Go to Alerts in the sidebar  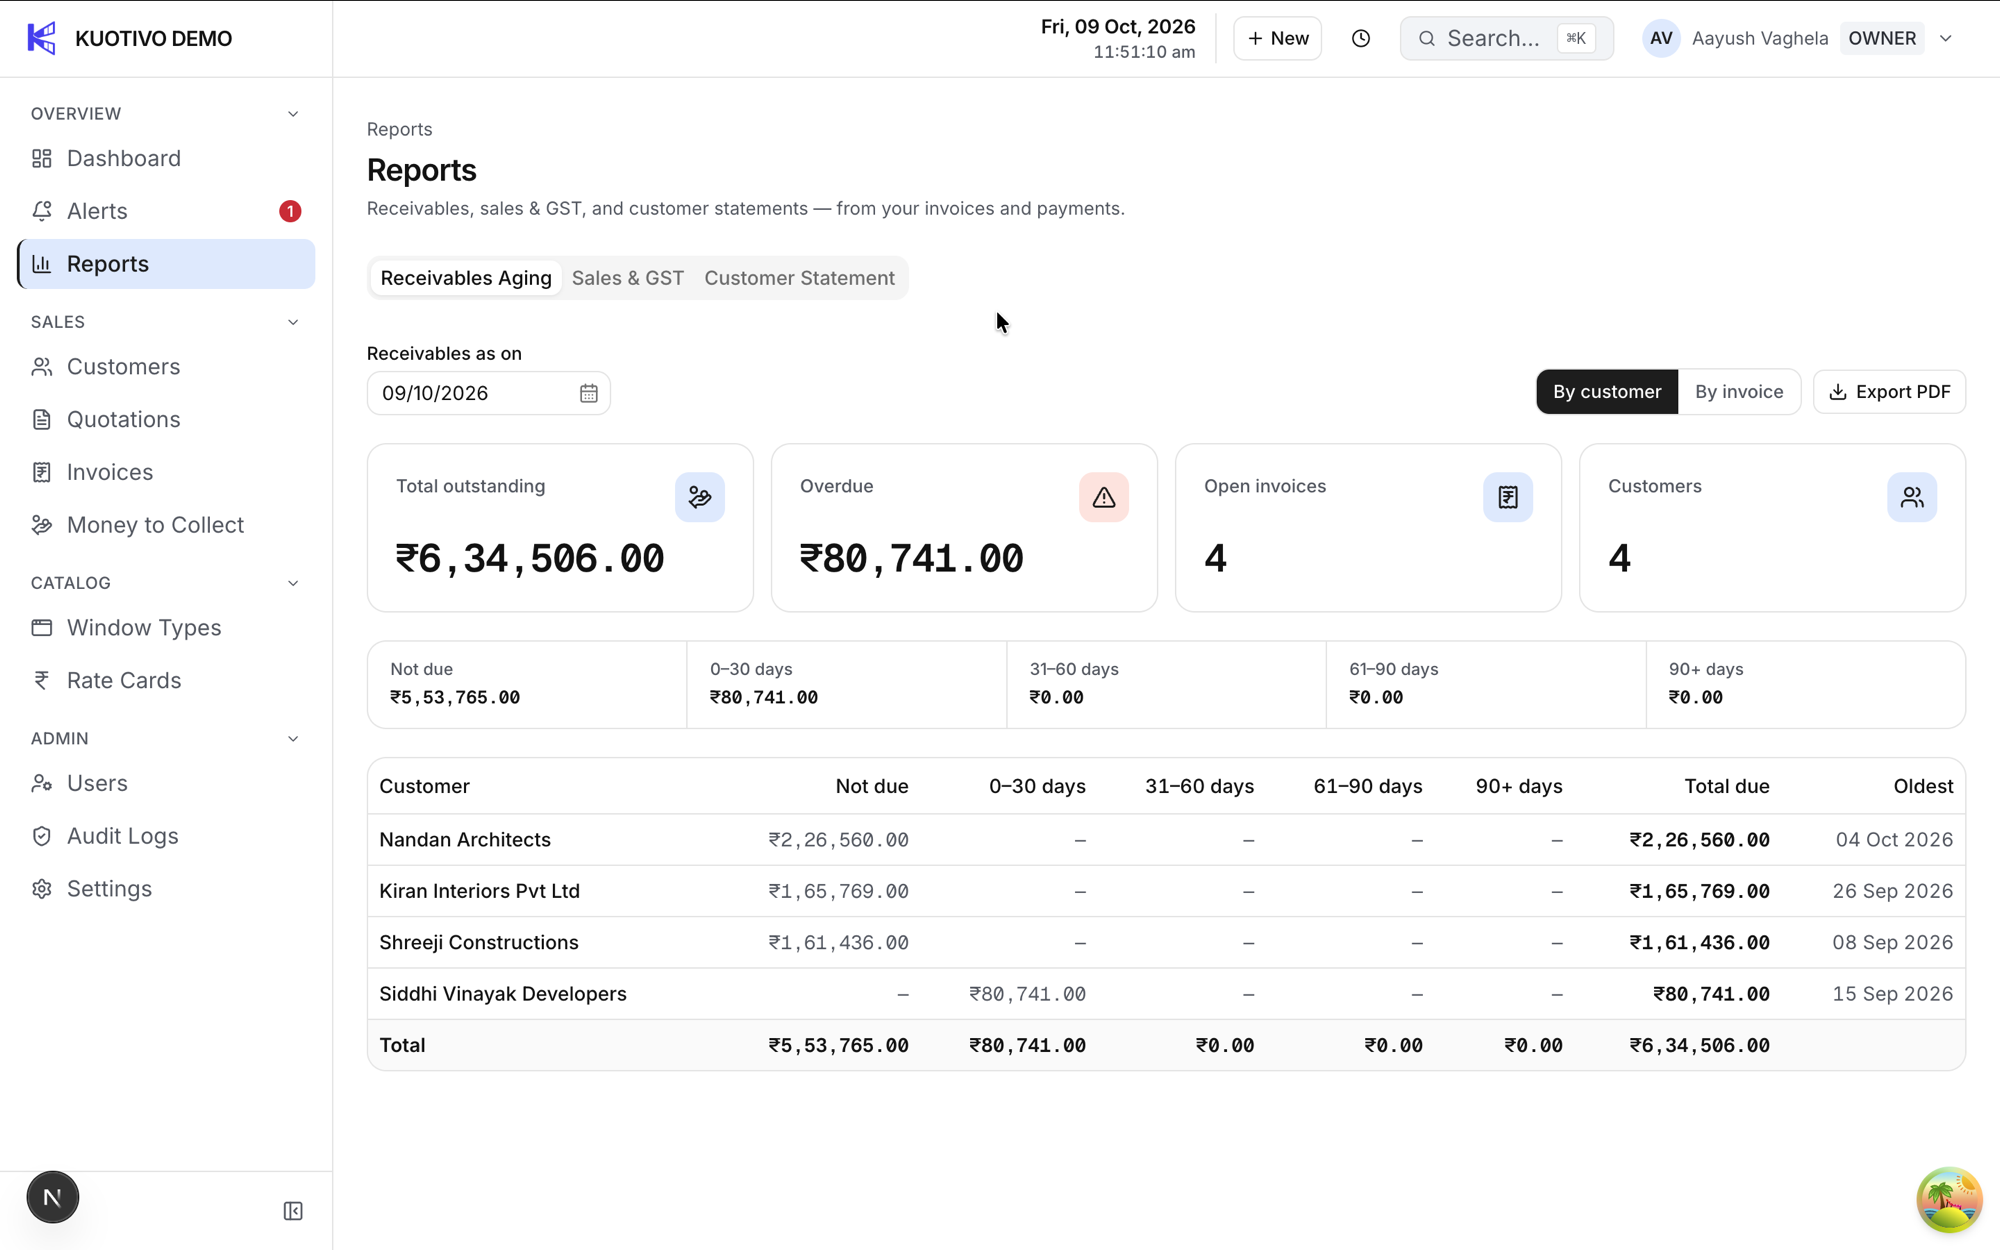point(166,211)
